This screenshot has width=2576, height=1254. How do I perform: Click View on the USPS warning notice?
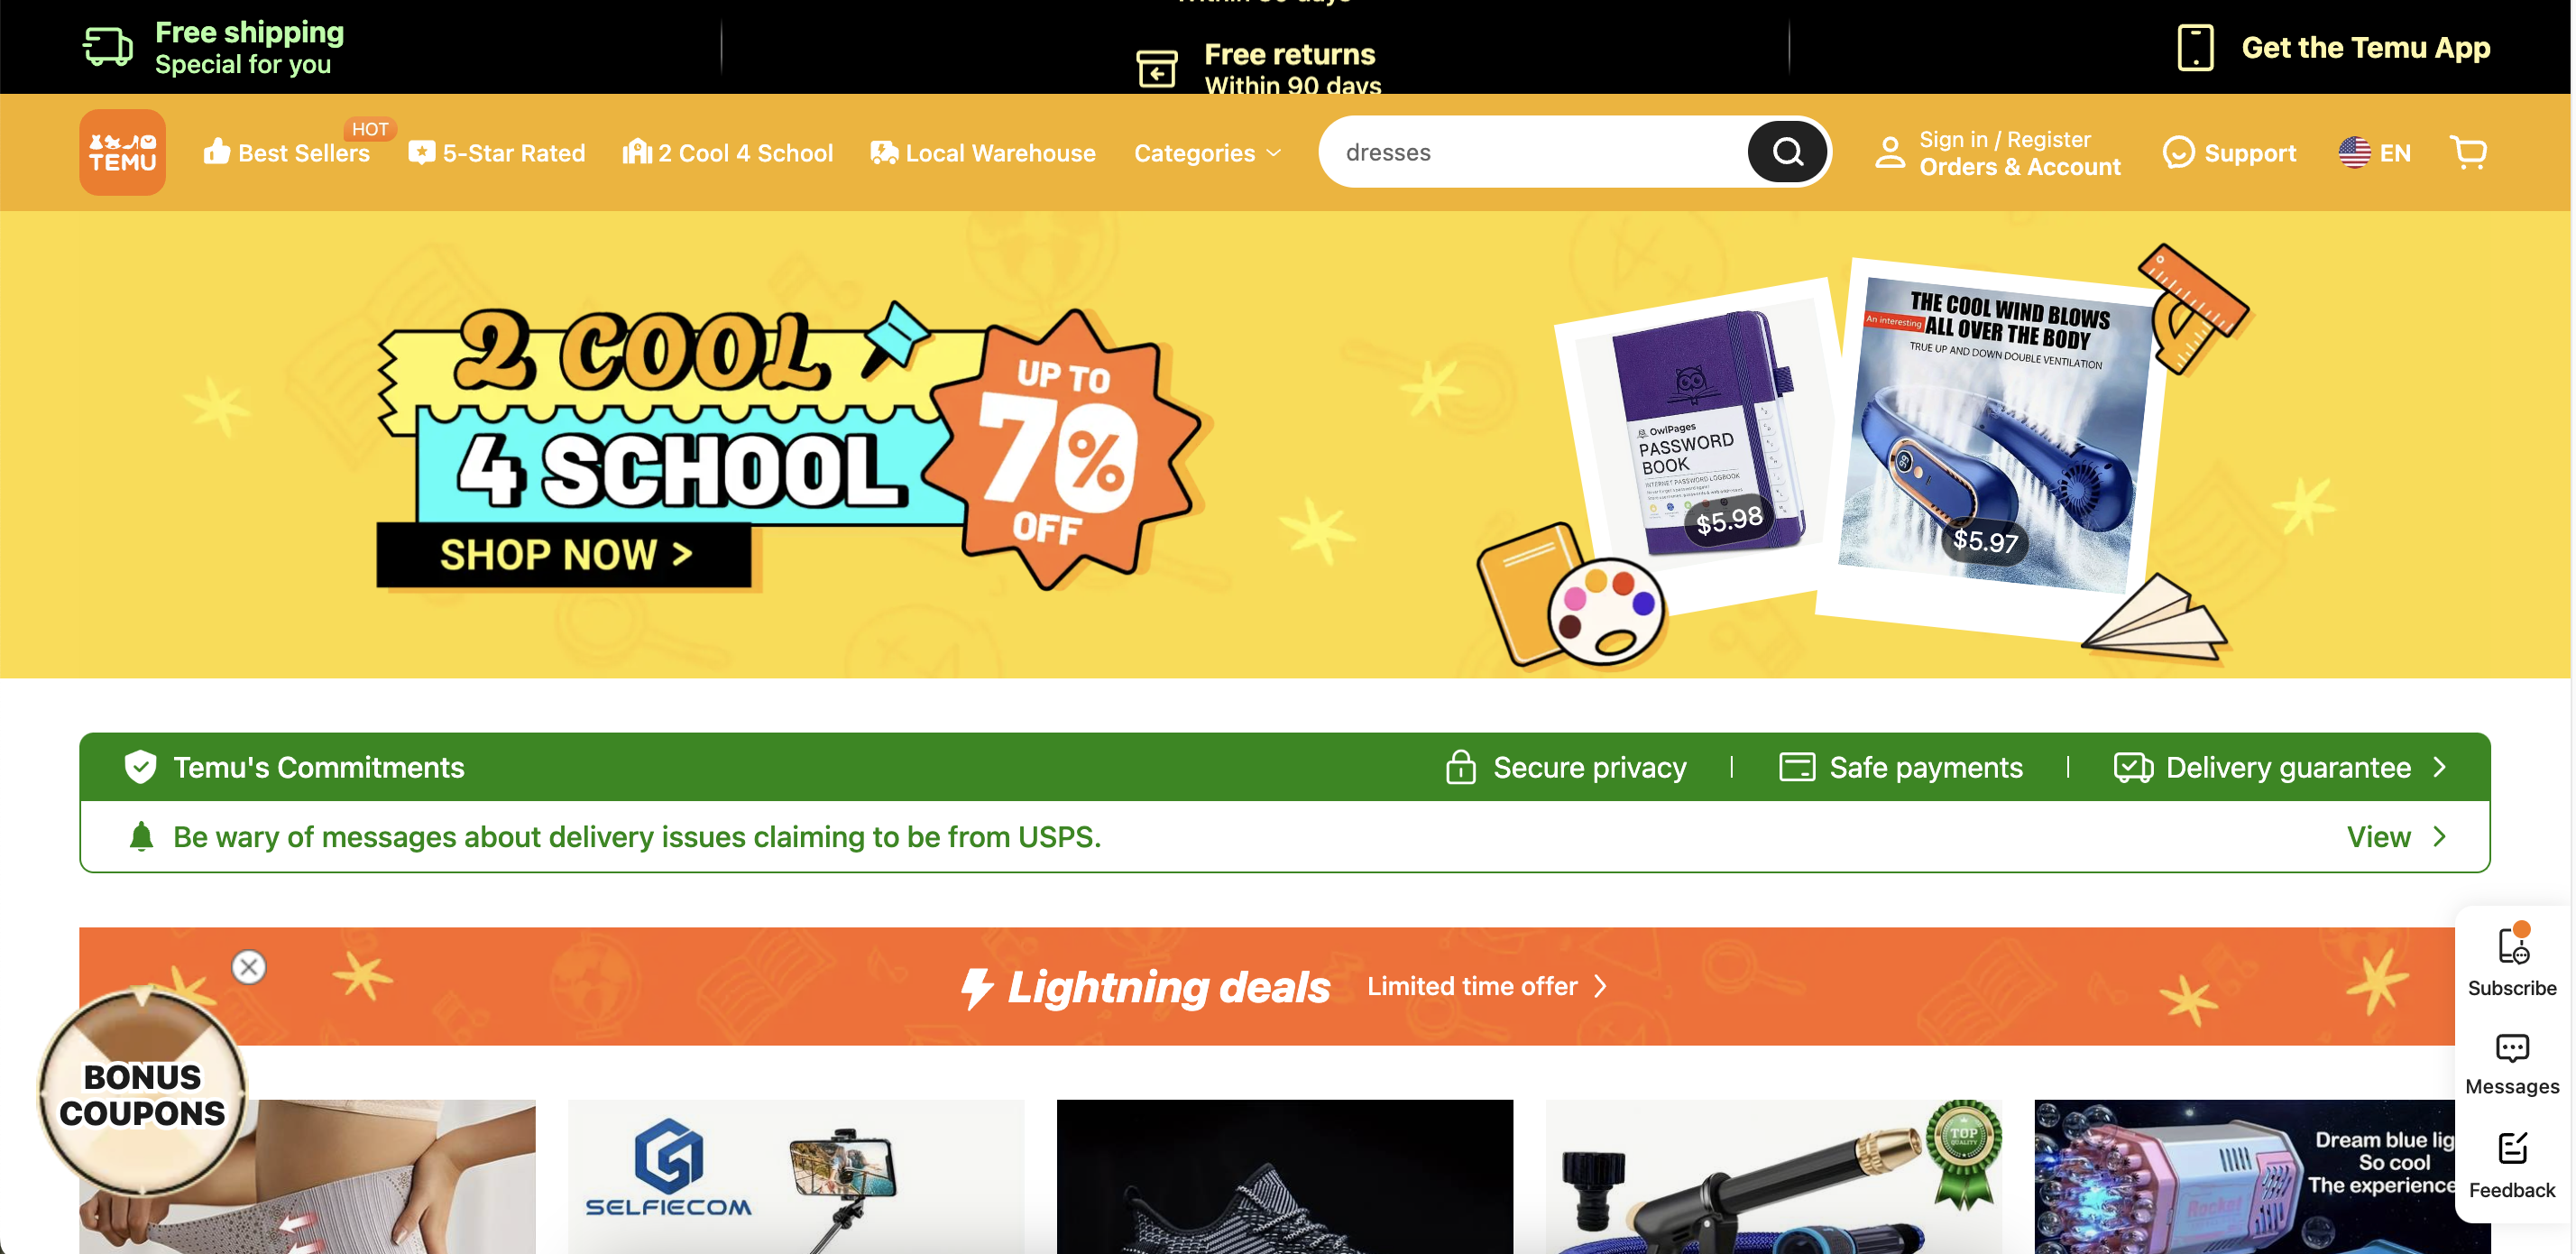(x=2379, y=837)
